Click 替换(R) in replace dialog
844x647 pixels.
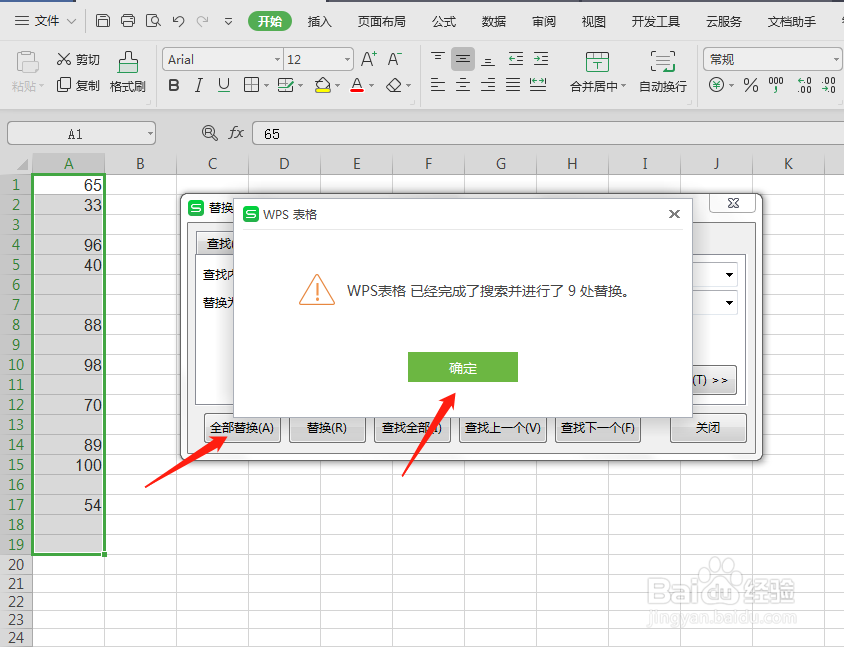pos(327,428)
